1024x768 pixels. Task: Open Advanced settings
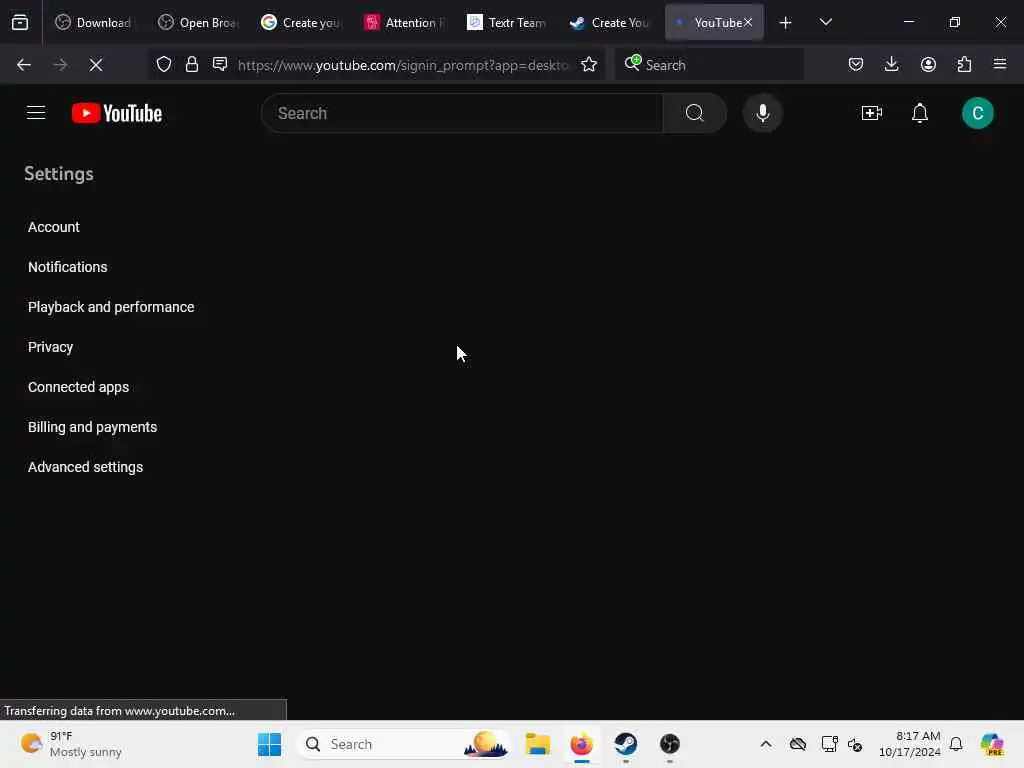click(85, 467)
